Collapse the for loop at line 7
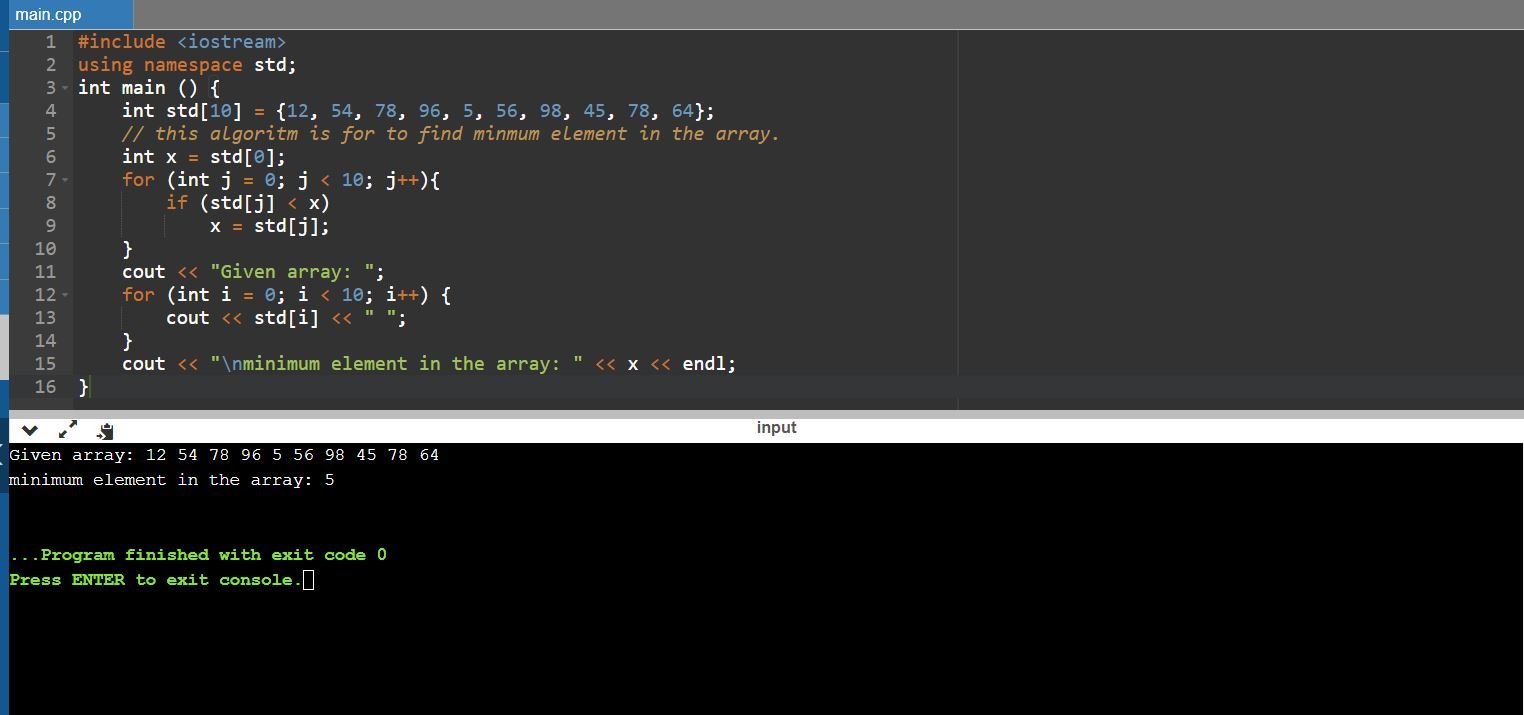The image size is (1524, 715). tap(66, 180)
